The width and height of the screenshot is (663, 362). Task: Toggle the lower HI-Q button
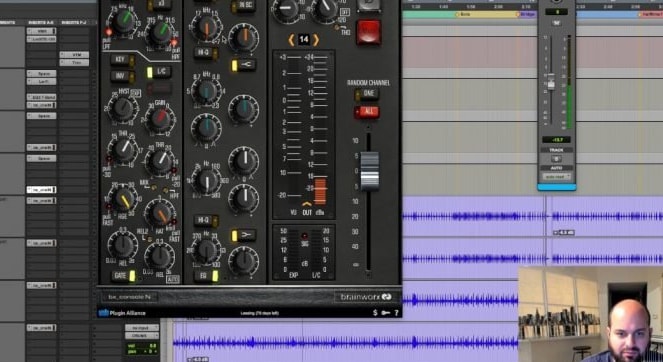coord(206,220)
